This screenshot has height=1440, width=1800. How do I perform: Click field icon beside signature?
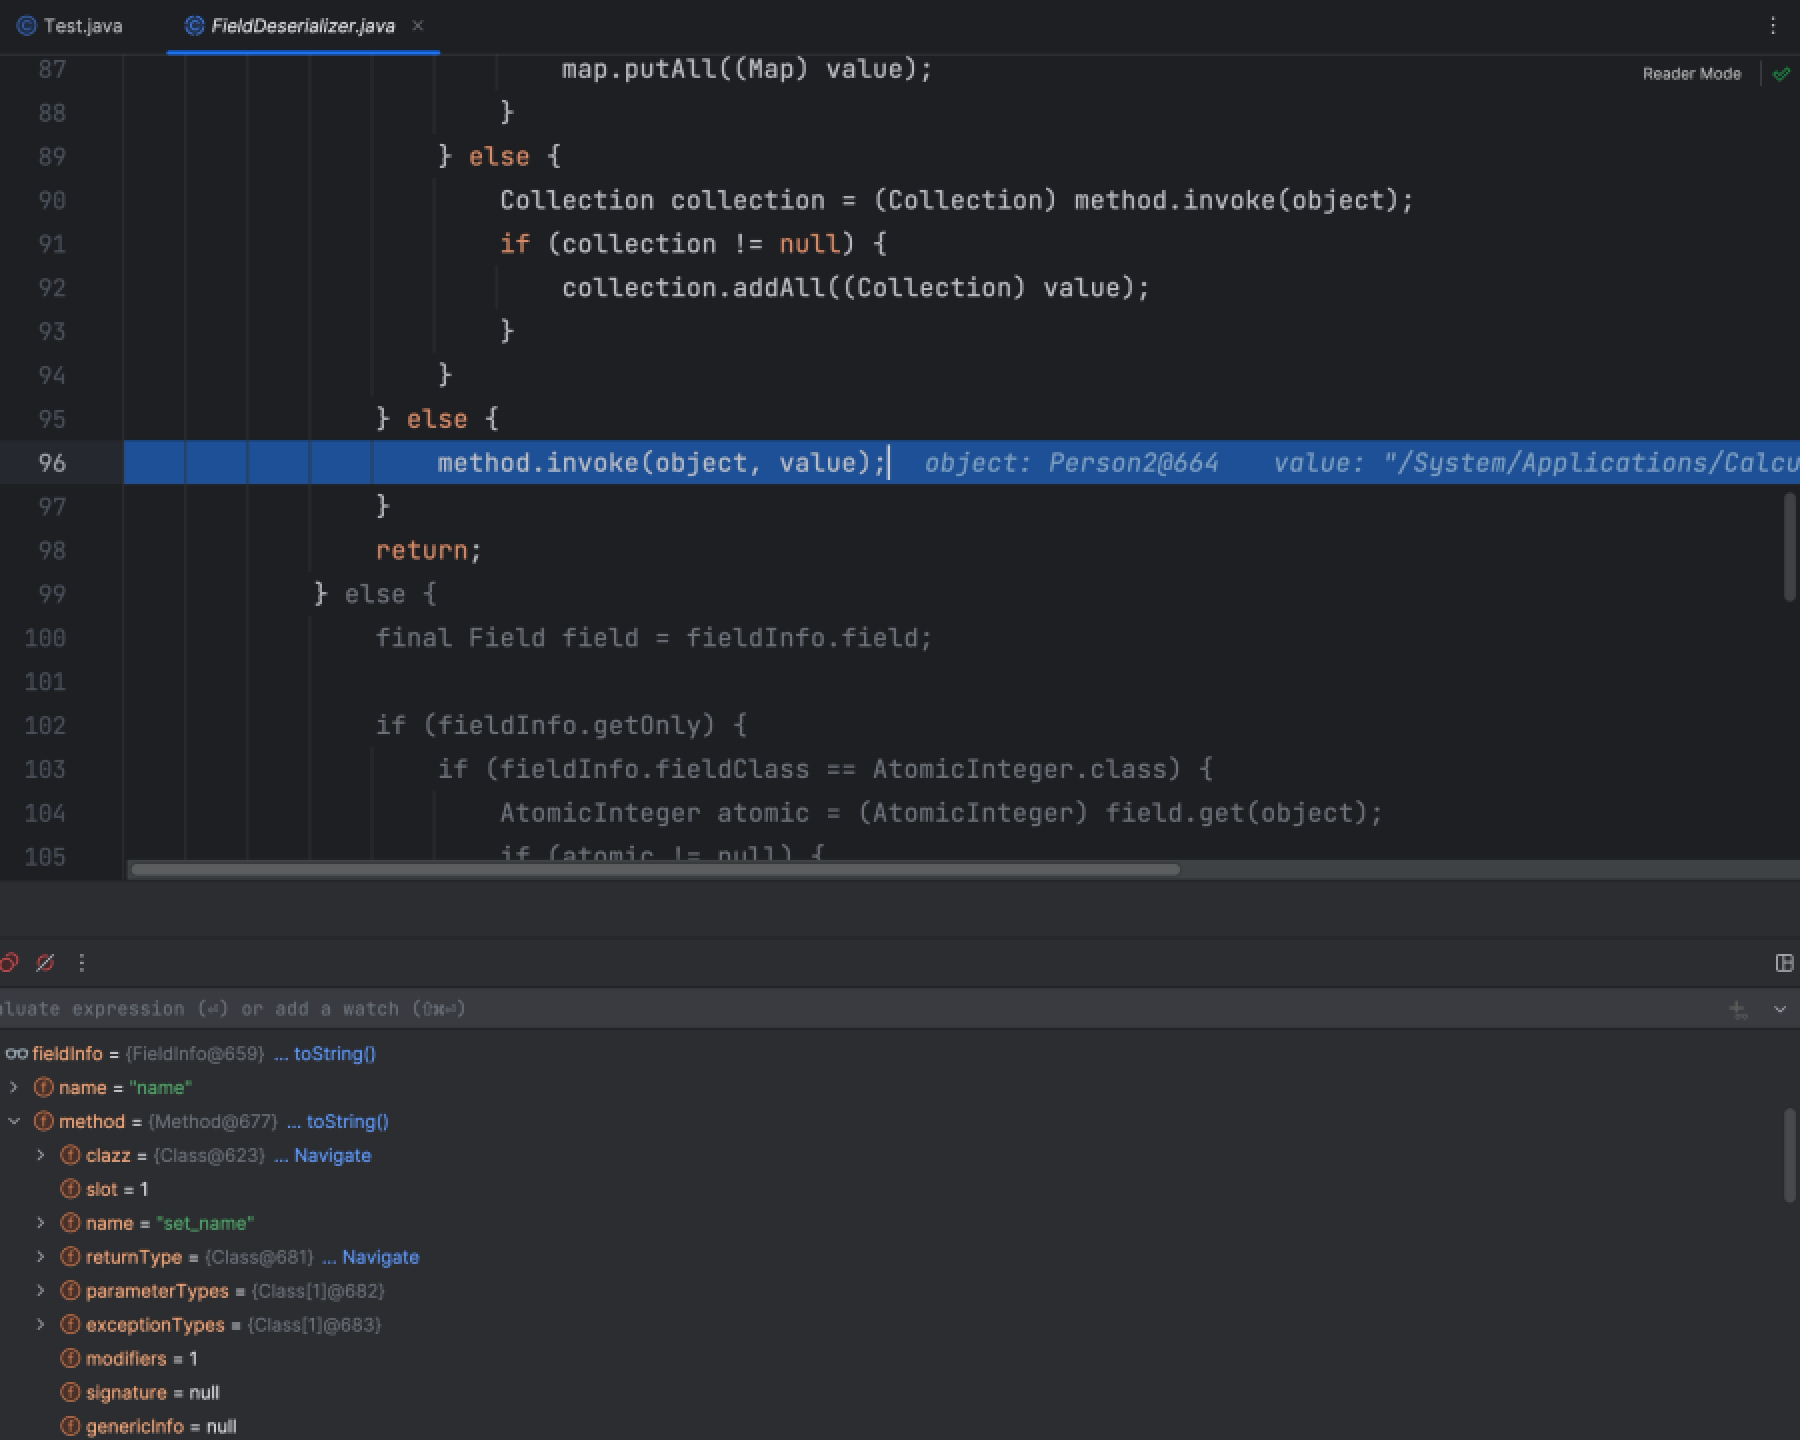tap(70, 1394)
